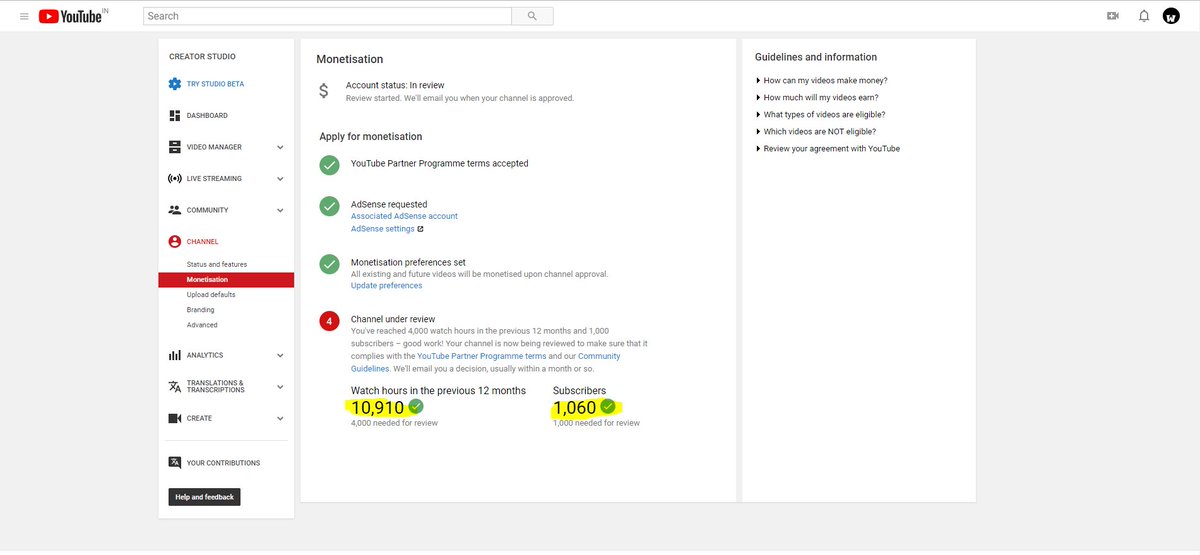Open the account avatar menu

(x=1171, y=16)
